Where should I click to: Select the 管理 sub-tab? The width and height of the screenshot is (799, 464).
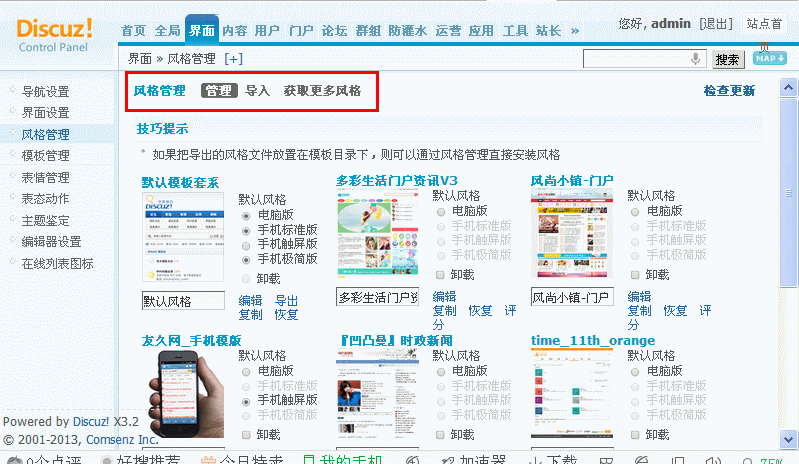219,91
